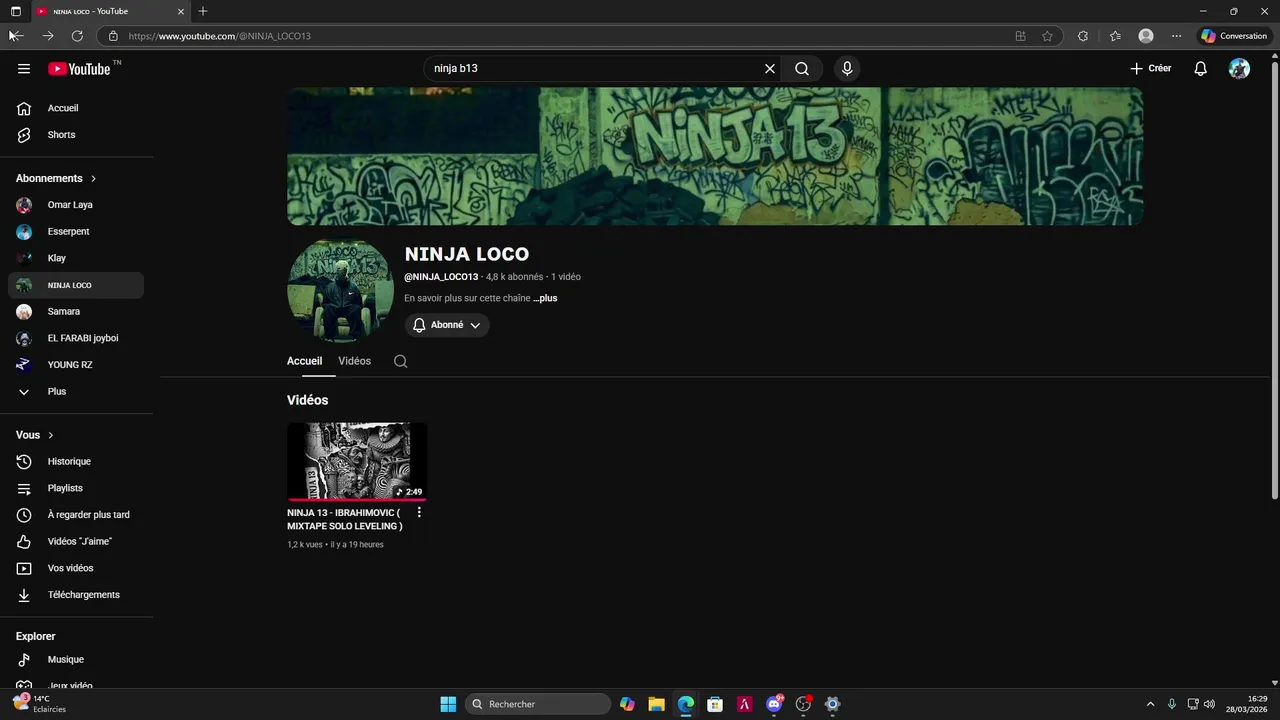This screenshot has height=720, width=1280.
Task: Click the taskbar Rechercher search box
Action: [x=538, y=704]
